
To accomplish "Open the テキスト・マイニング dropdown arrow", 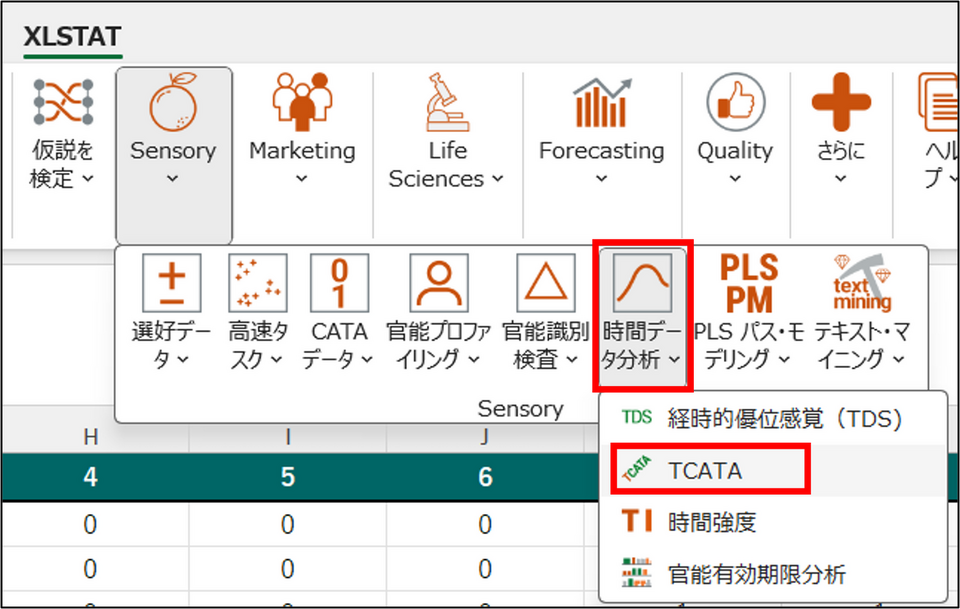I will click(x=898, y=360).
